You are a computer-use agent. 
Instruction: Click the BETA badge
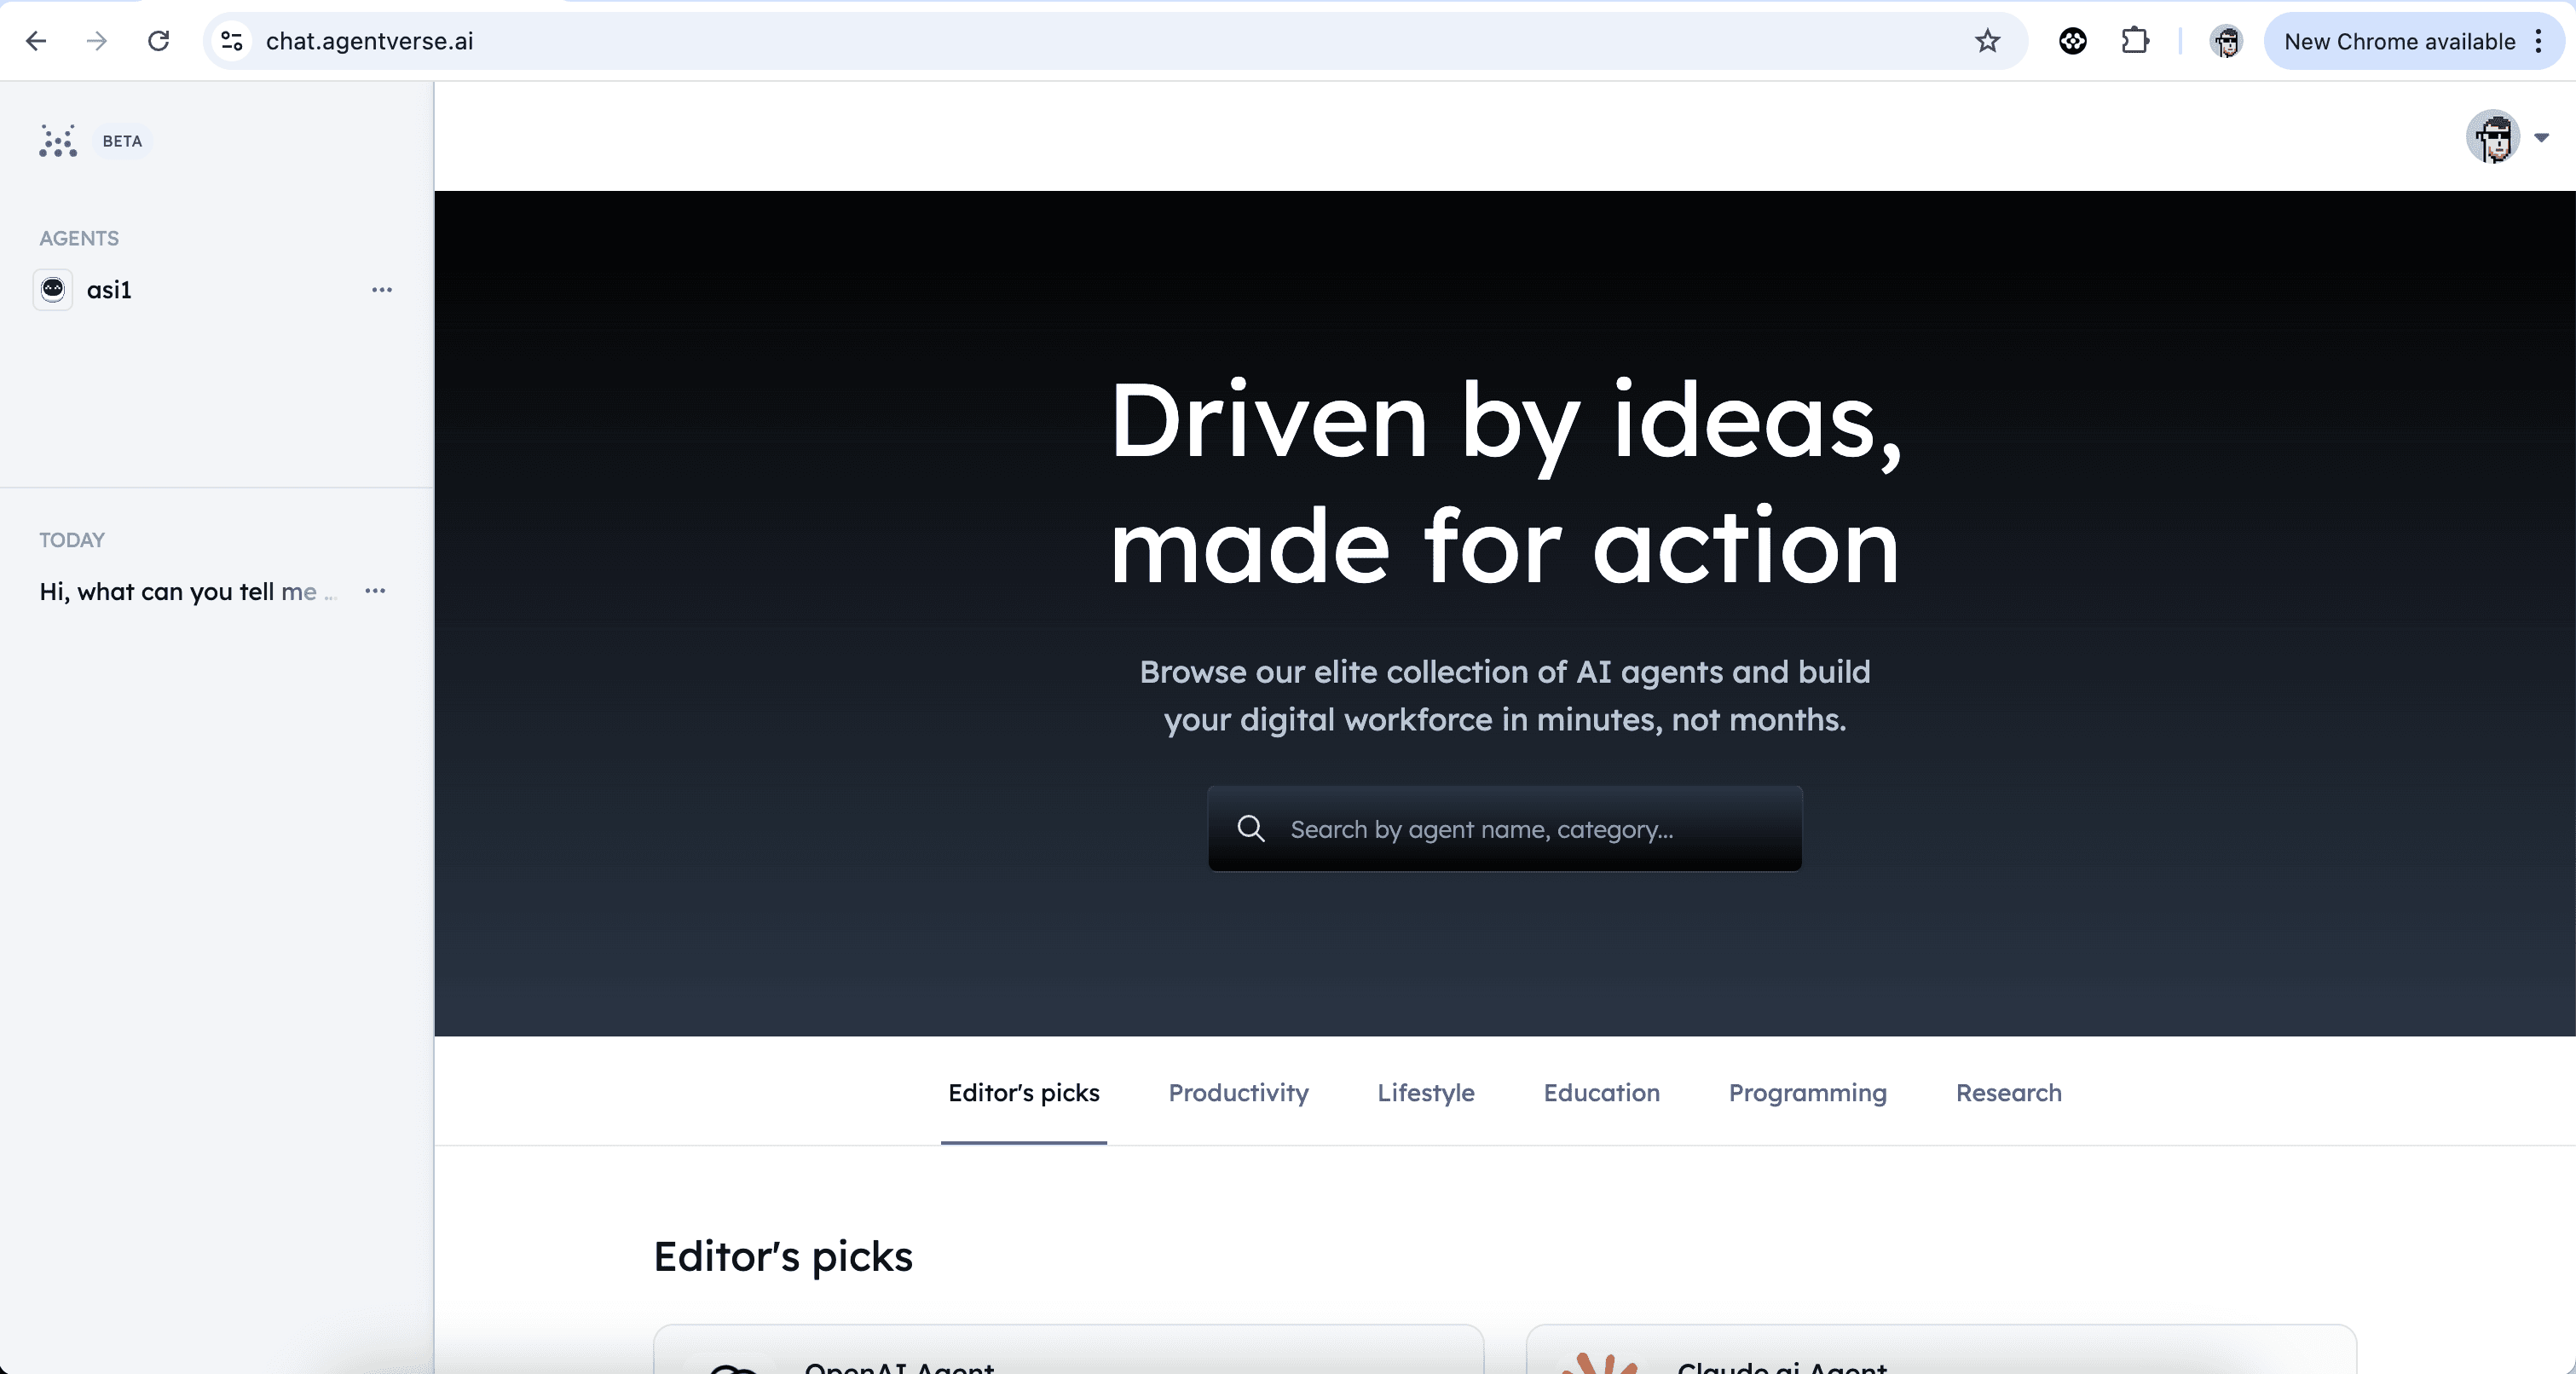click(122, 141)
